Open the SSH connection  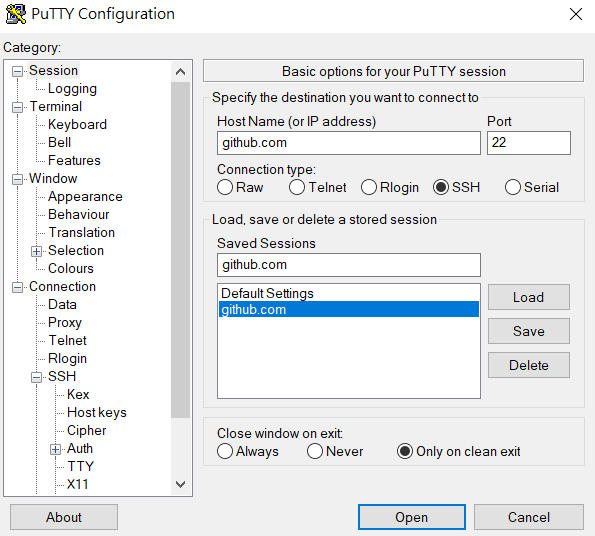pyautogui.click(x=412, y=517)
